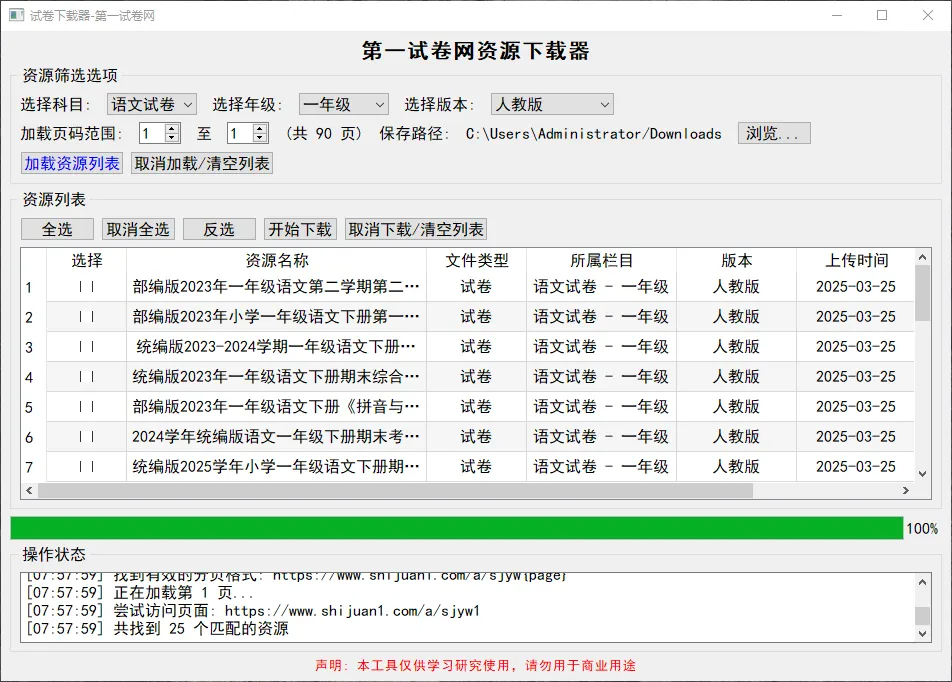Click the 开始下载 button
The width and height of the screenshot is (952, 682).
click(301, 230)
